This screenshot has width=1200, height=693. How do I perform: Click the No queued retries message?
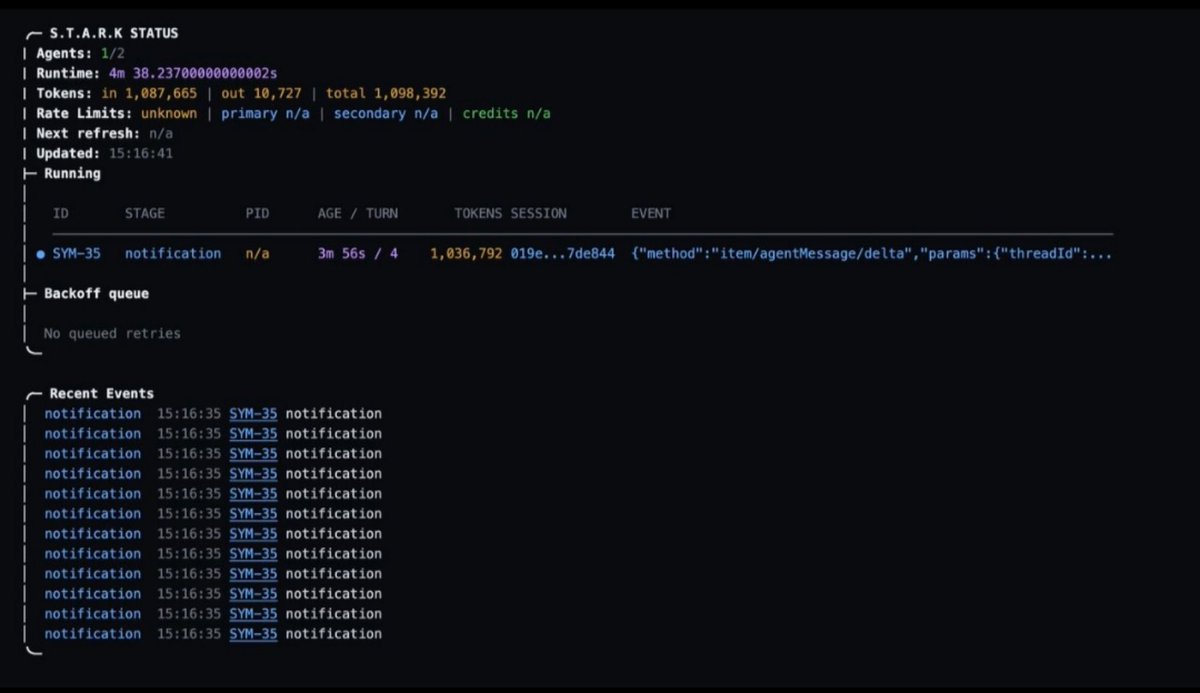112,334
